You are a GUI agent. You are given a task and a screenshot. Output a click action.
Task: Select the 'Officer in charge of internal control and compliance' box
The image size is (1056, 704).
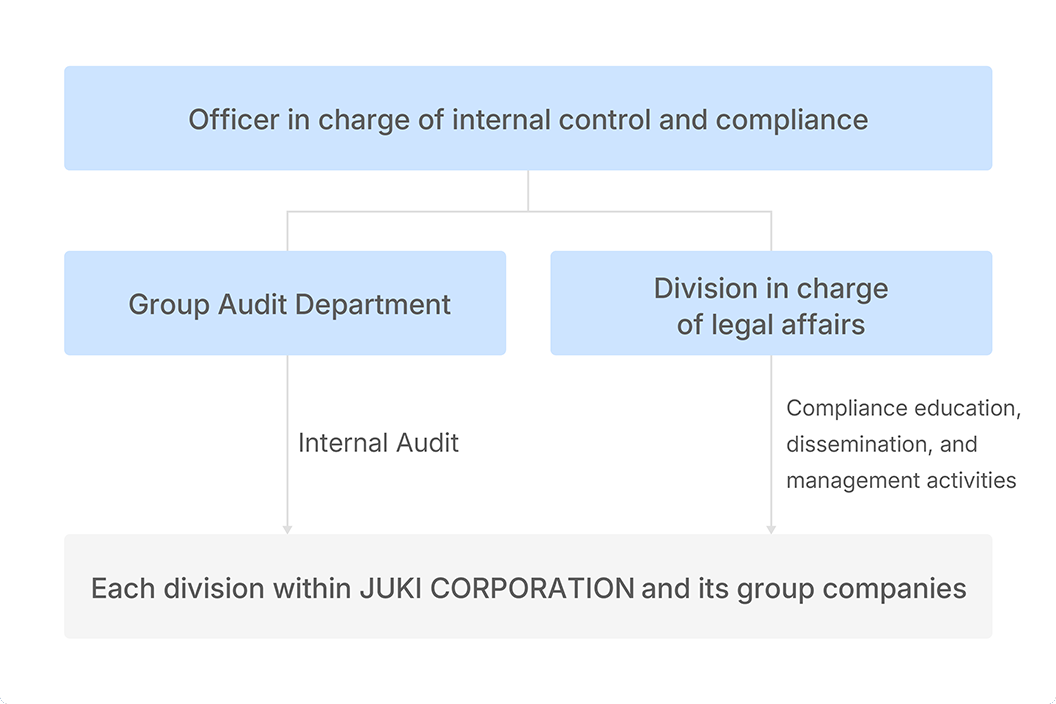tap(528, 118)
